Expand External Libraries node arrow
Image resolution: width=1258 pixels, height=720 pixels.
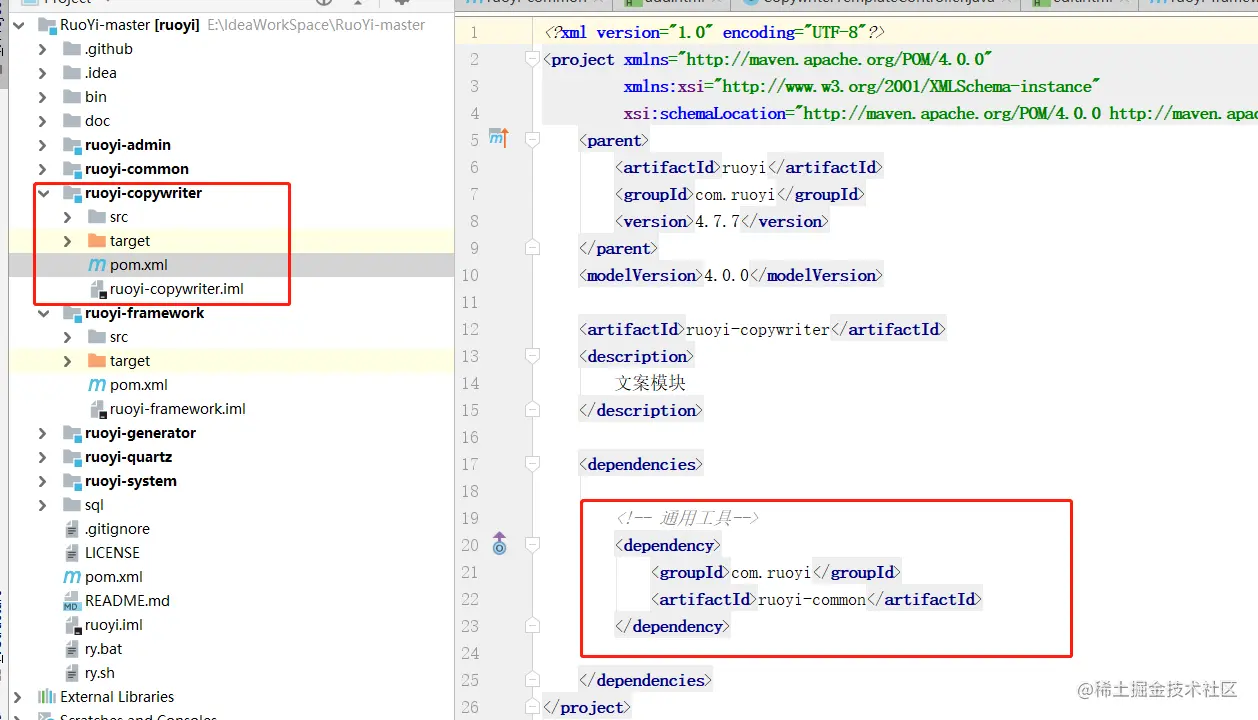click(x=18, y=697)
